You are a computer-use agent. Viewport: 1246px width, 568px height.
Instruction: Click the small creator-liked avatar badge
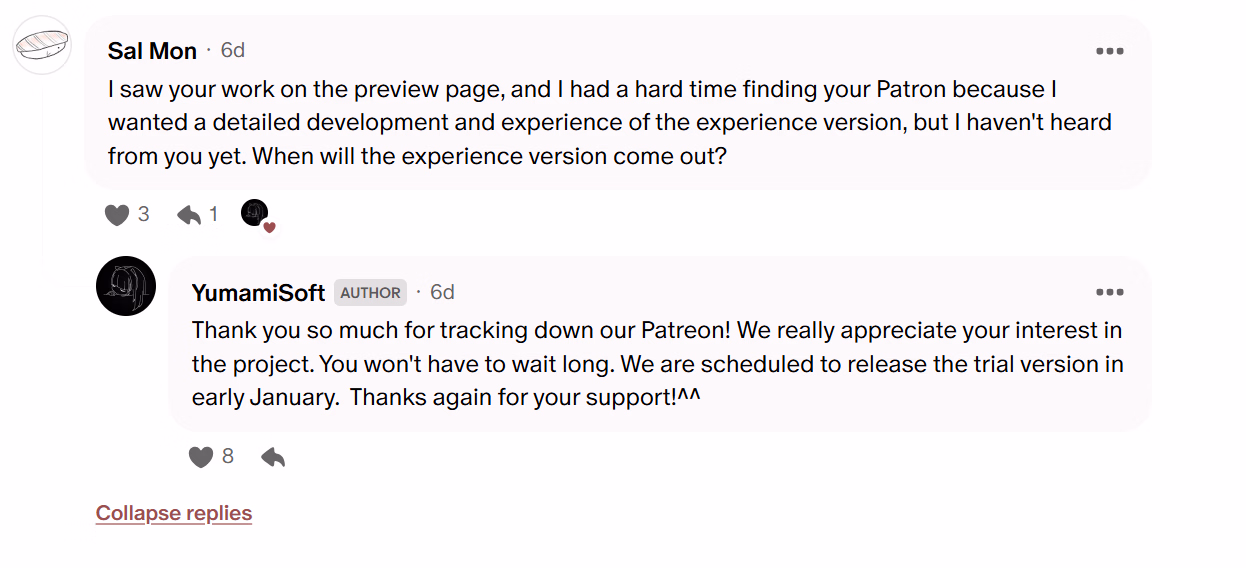[256, 213]
